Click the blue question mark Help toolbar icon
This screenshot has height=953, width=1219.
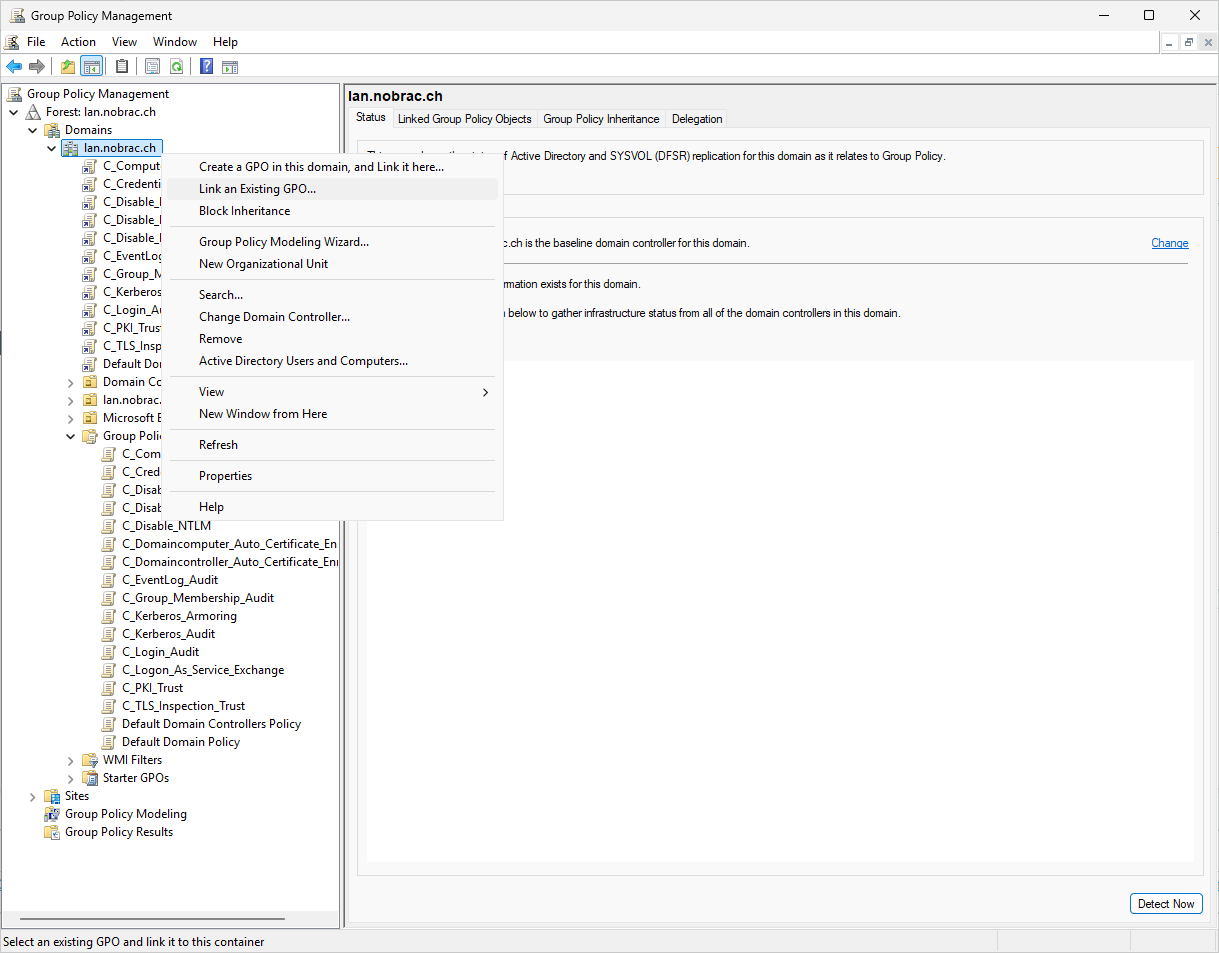point(206,67)
